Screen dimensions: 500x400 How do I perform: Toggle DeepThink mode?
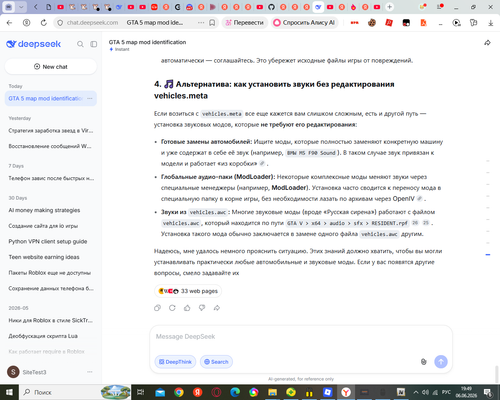tap(175, 362)
